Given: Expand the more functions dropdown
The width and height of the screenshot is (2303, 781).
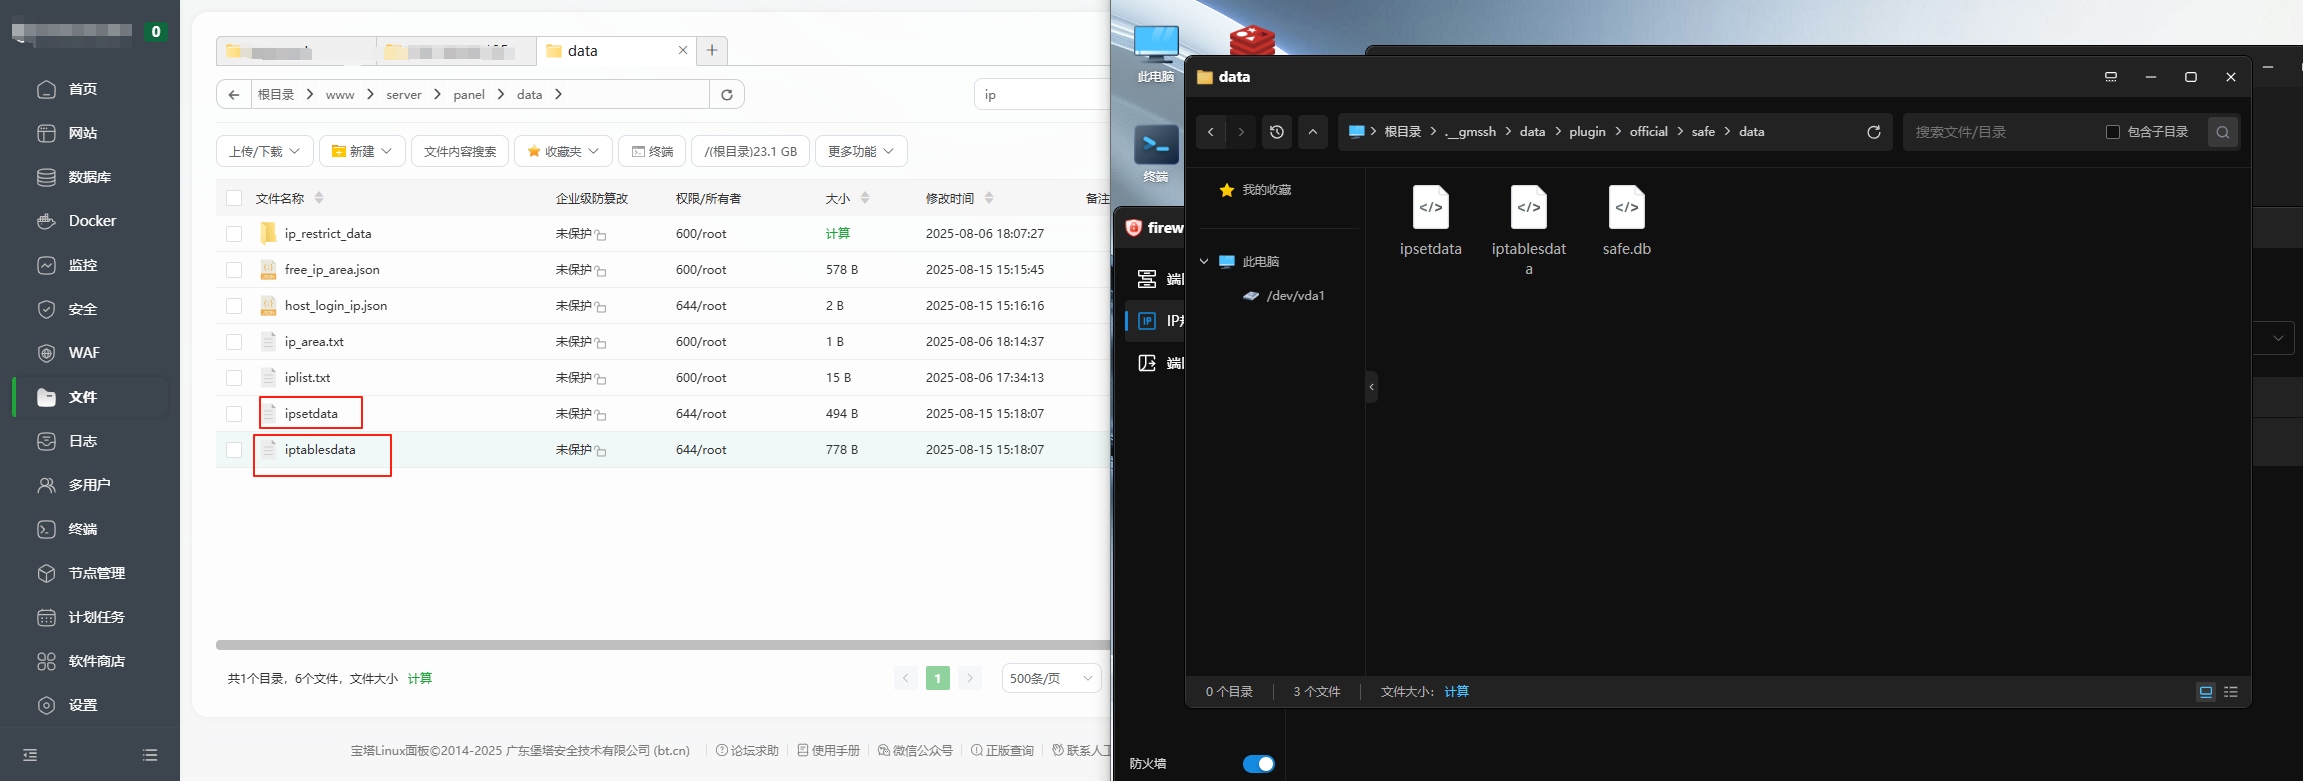Looking at the screenshot, I should (861, 152).
